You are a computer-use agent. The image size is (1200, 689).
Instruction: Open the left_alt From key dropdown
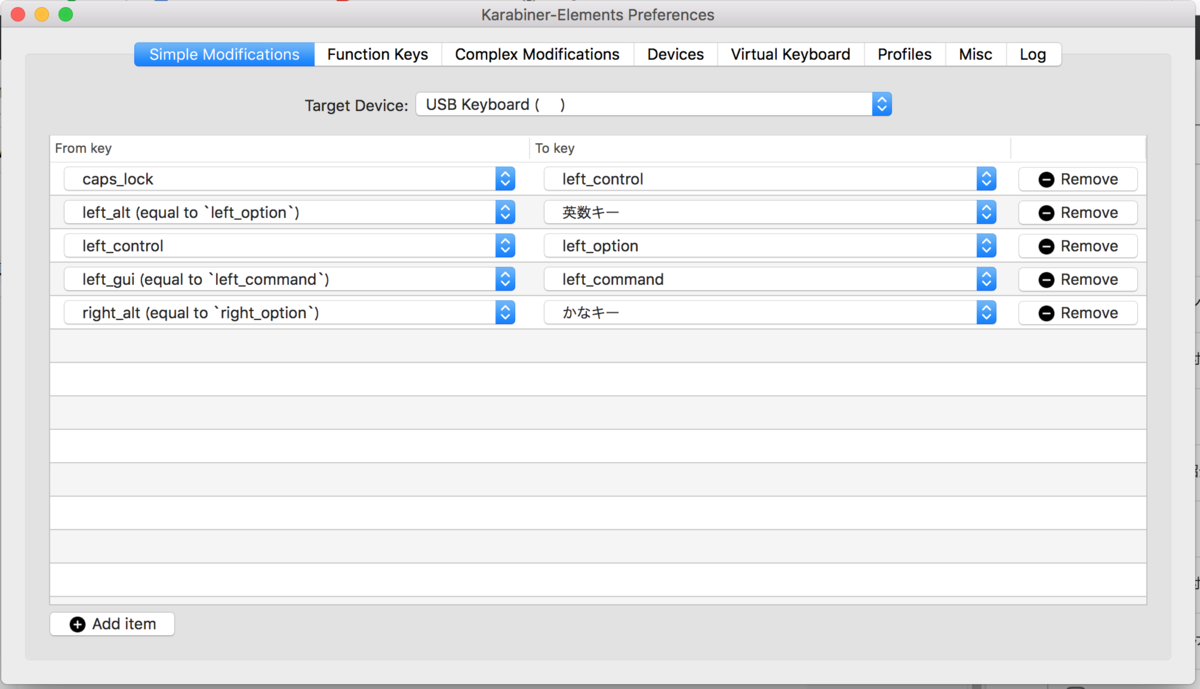tap(290, 212)
